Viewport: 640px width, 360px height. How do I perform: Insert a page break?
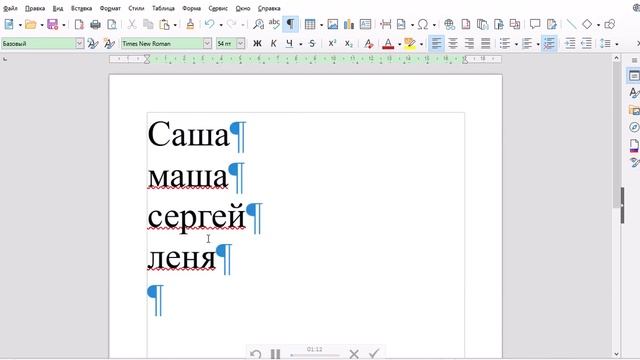[385, 24]
